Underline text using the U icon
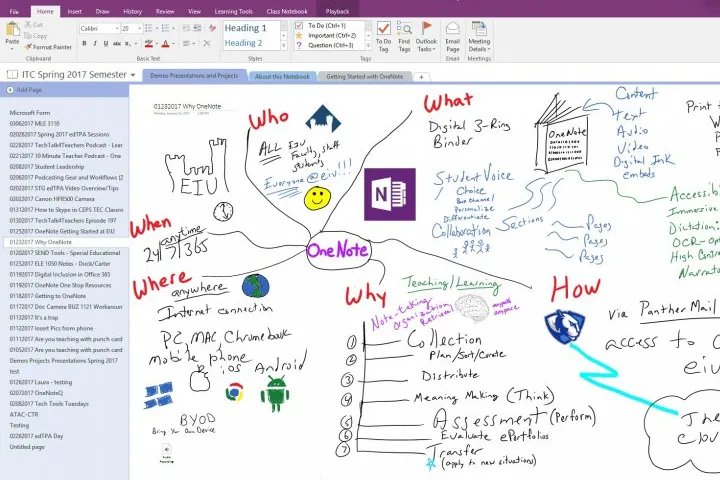Viewport: 720px width, 480px height. 106,43
